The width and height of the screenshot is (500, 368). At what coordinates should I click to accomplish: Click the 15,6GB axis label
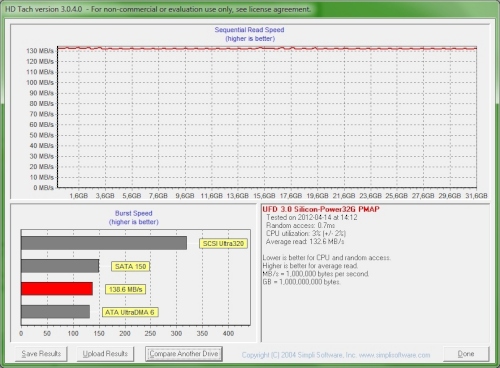click(264, 196)
